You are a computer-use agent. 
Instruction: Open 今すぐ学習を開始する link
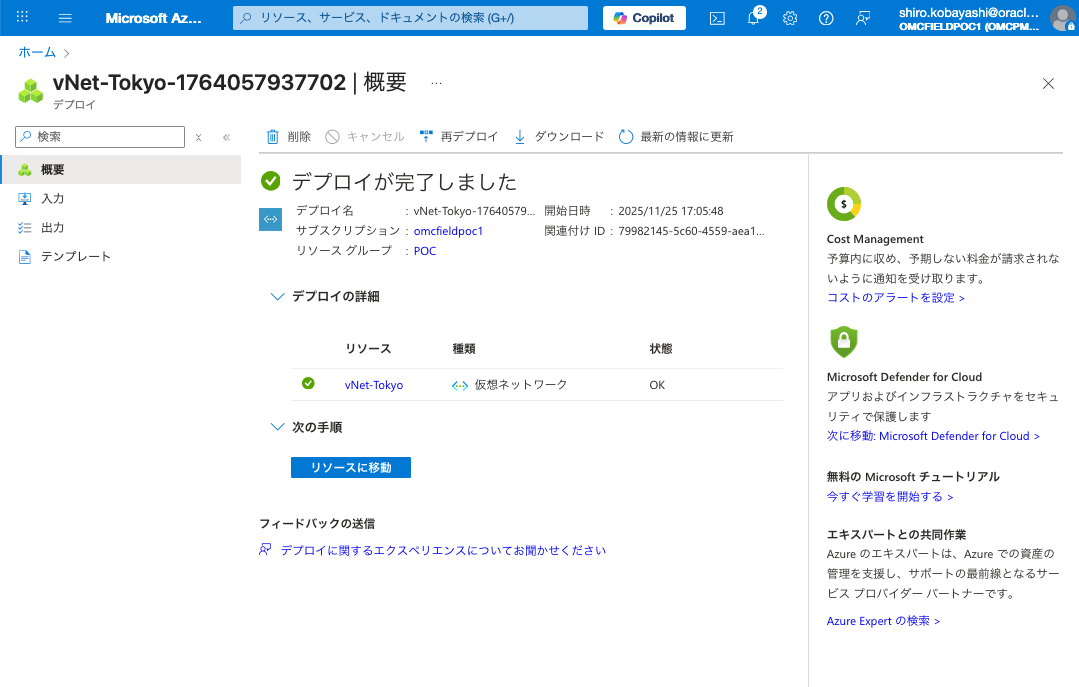(890, 496)
